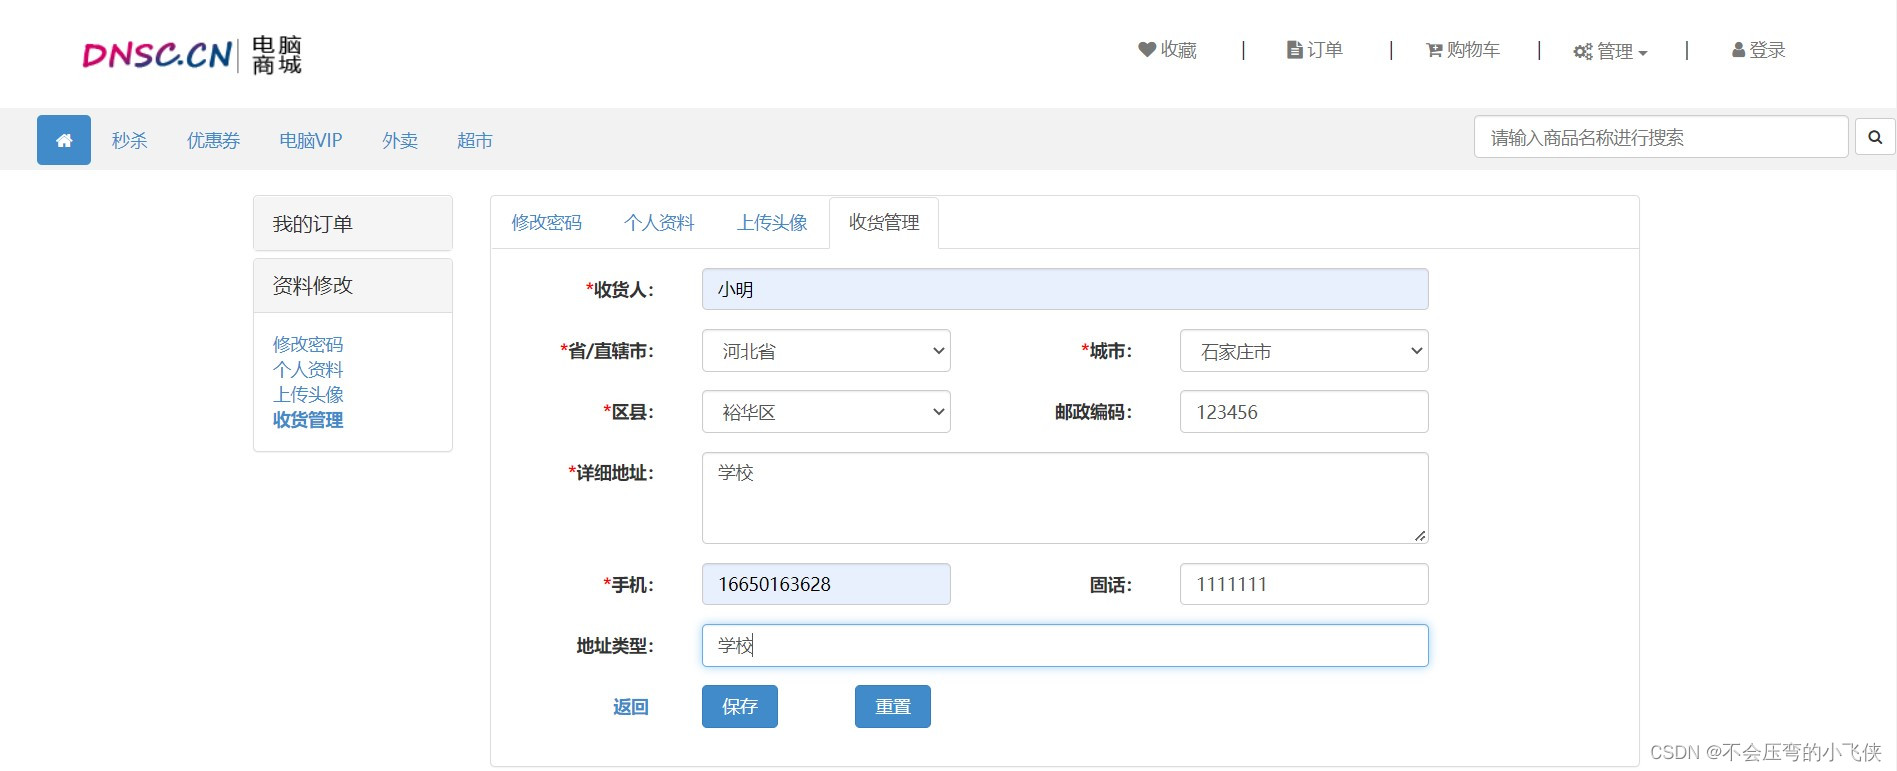The height and width of the screenshot is (771, 1897).
Task: Select the 收货管理 tab
Action: pyautogui.click(x=884, y=223)
